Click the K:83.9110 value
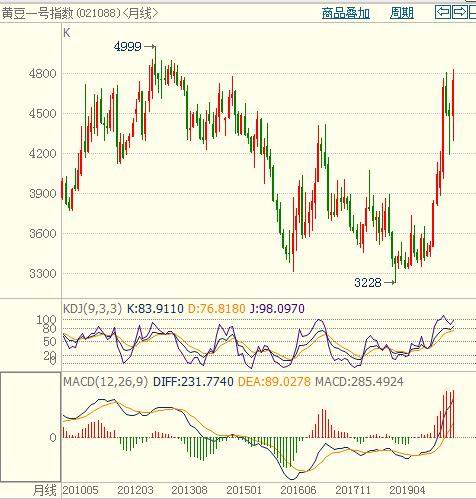This screenshot has height=499, width=476. (155, 309)
